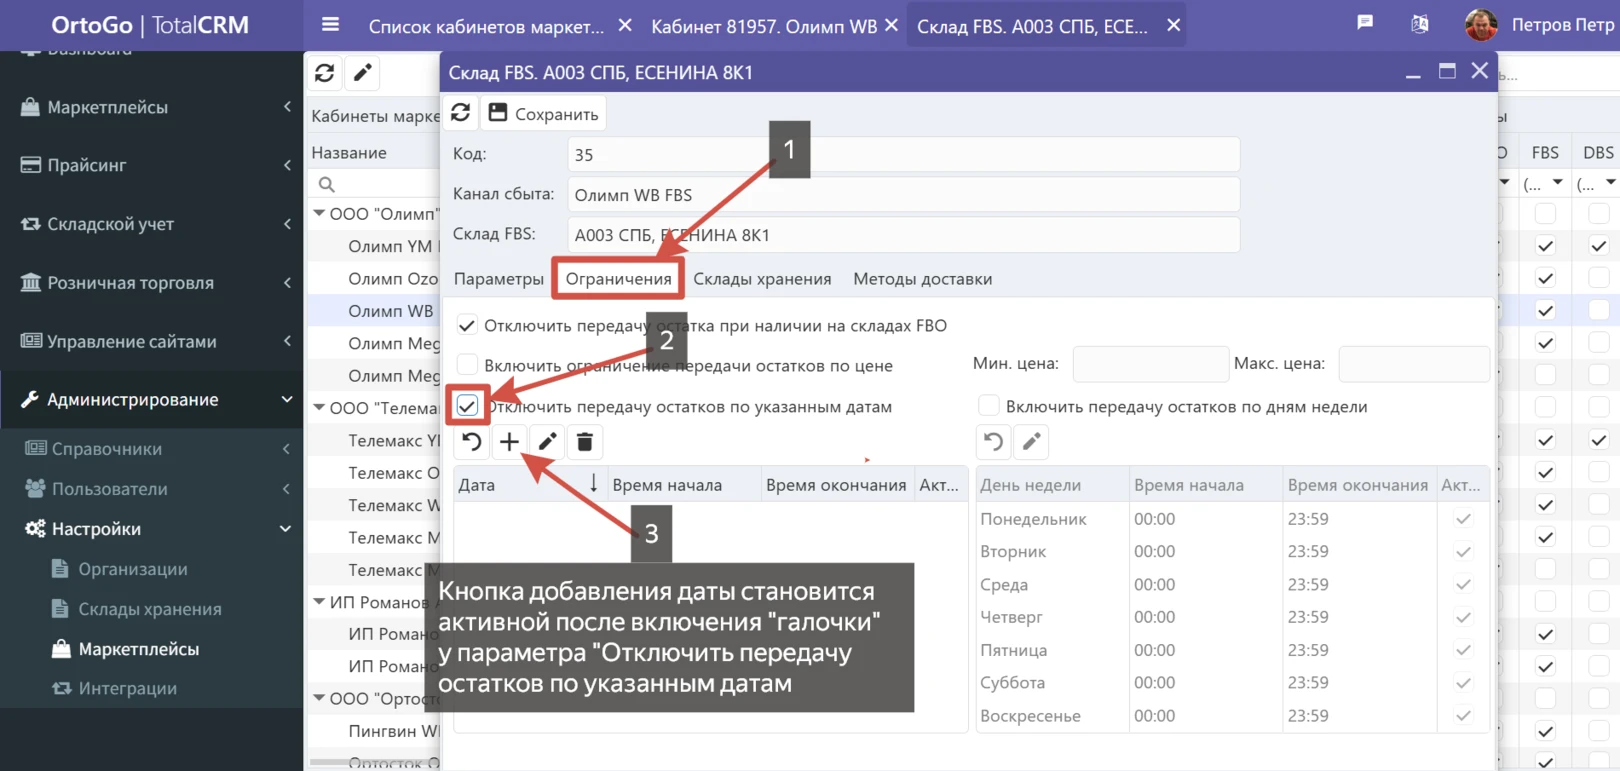Click the Сохранить button

[543, 114]
